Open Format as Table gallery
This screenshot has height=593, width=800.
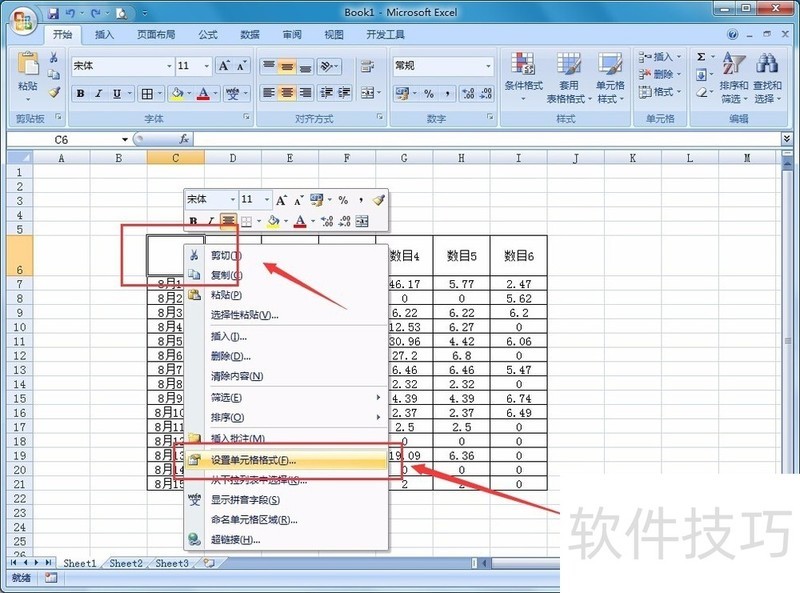(x=568, y=77)
